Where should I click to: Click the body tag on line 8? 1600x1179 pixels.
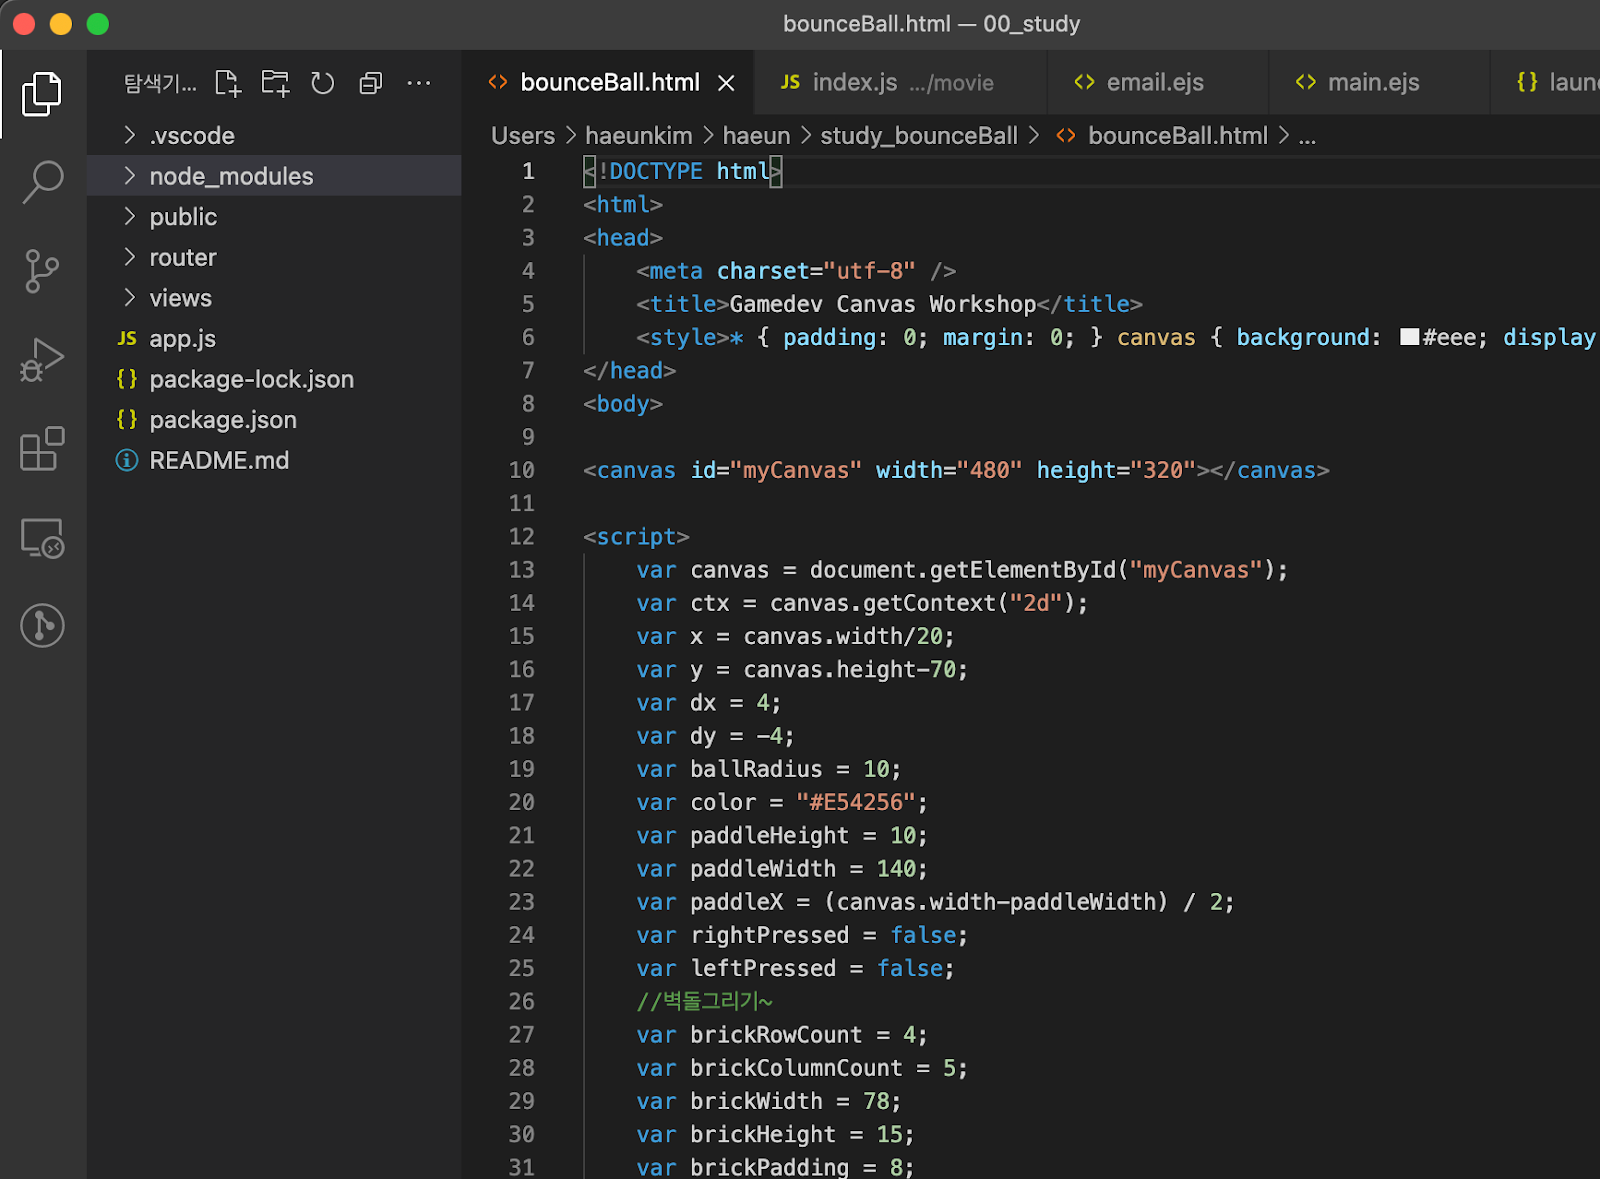tap(623, 404)
